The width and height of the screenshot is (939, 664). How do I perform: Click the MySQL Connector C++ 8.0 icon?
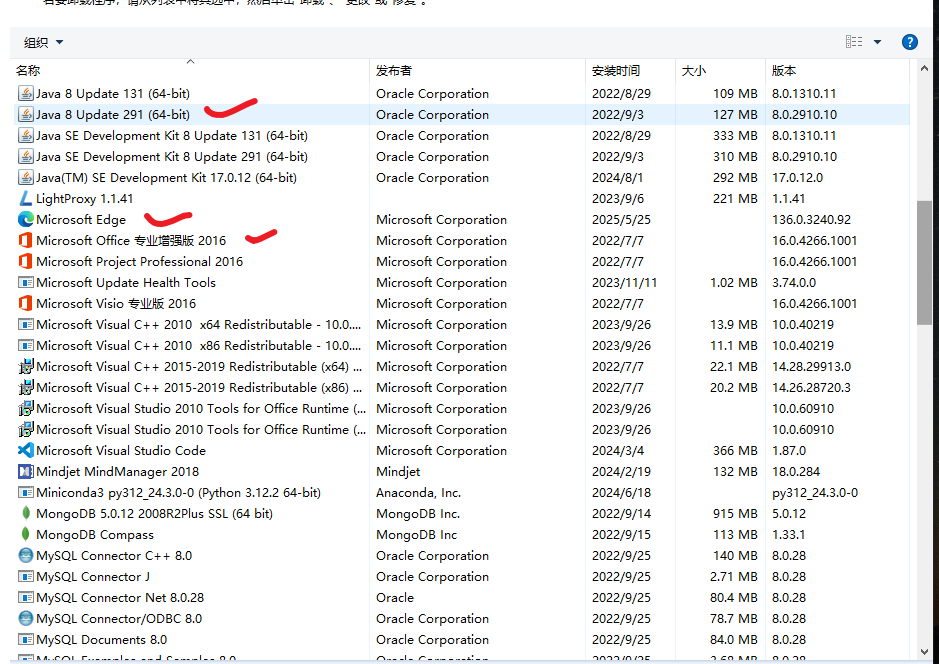[x=25, y=555]
